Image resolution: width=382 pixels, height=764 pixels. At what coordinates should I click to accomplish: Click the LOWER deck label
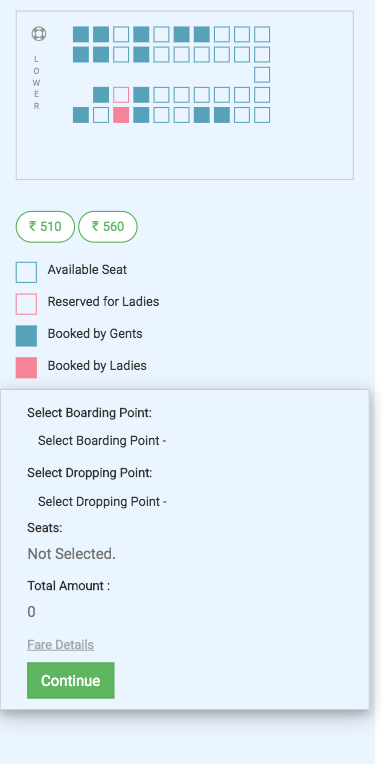tap(36, 82)
